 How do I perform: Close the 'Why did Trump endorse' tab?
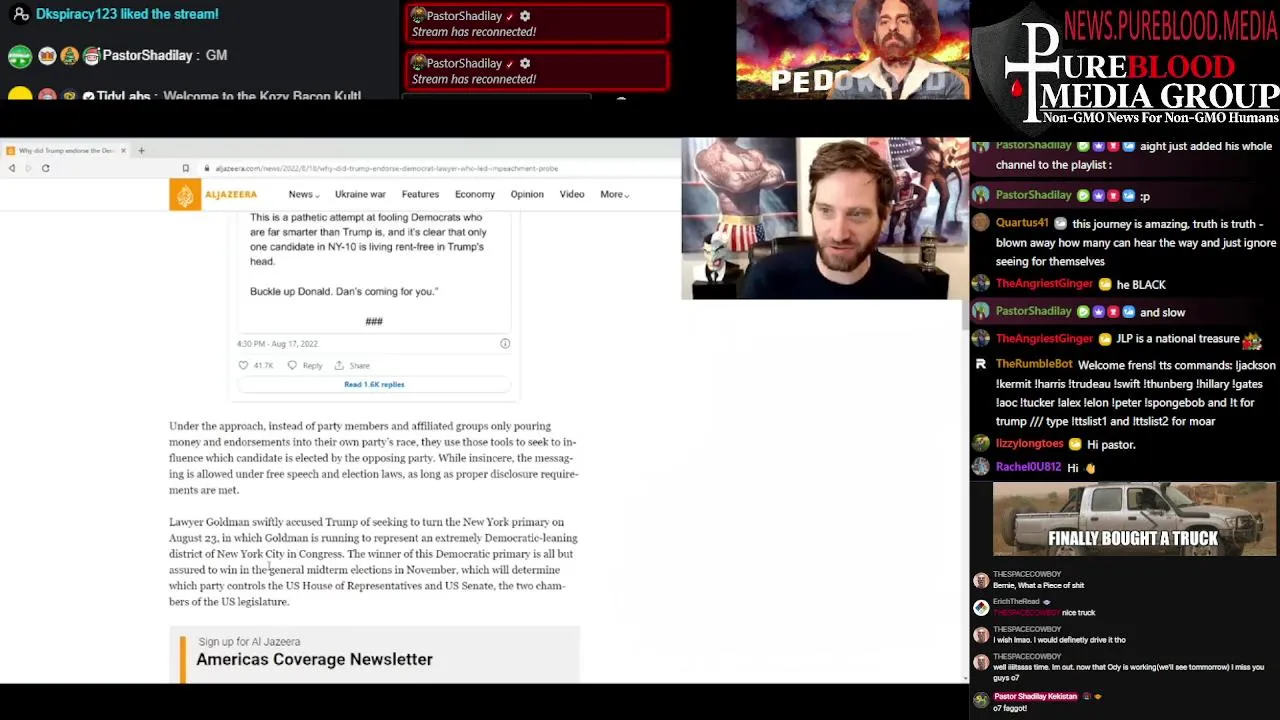click(123, 150)
